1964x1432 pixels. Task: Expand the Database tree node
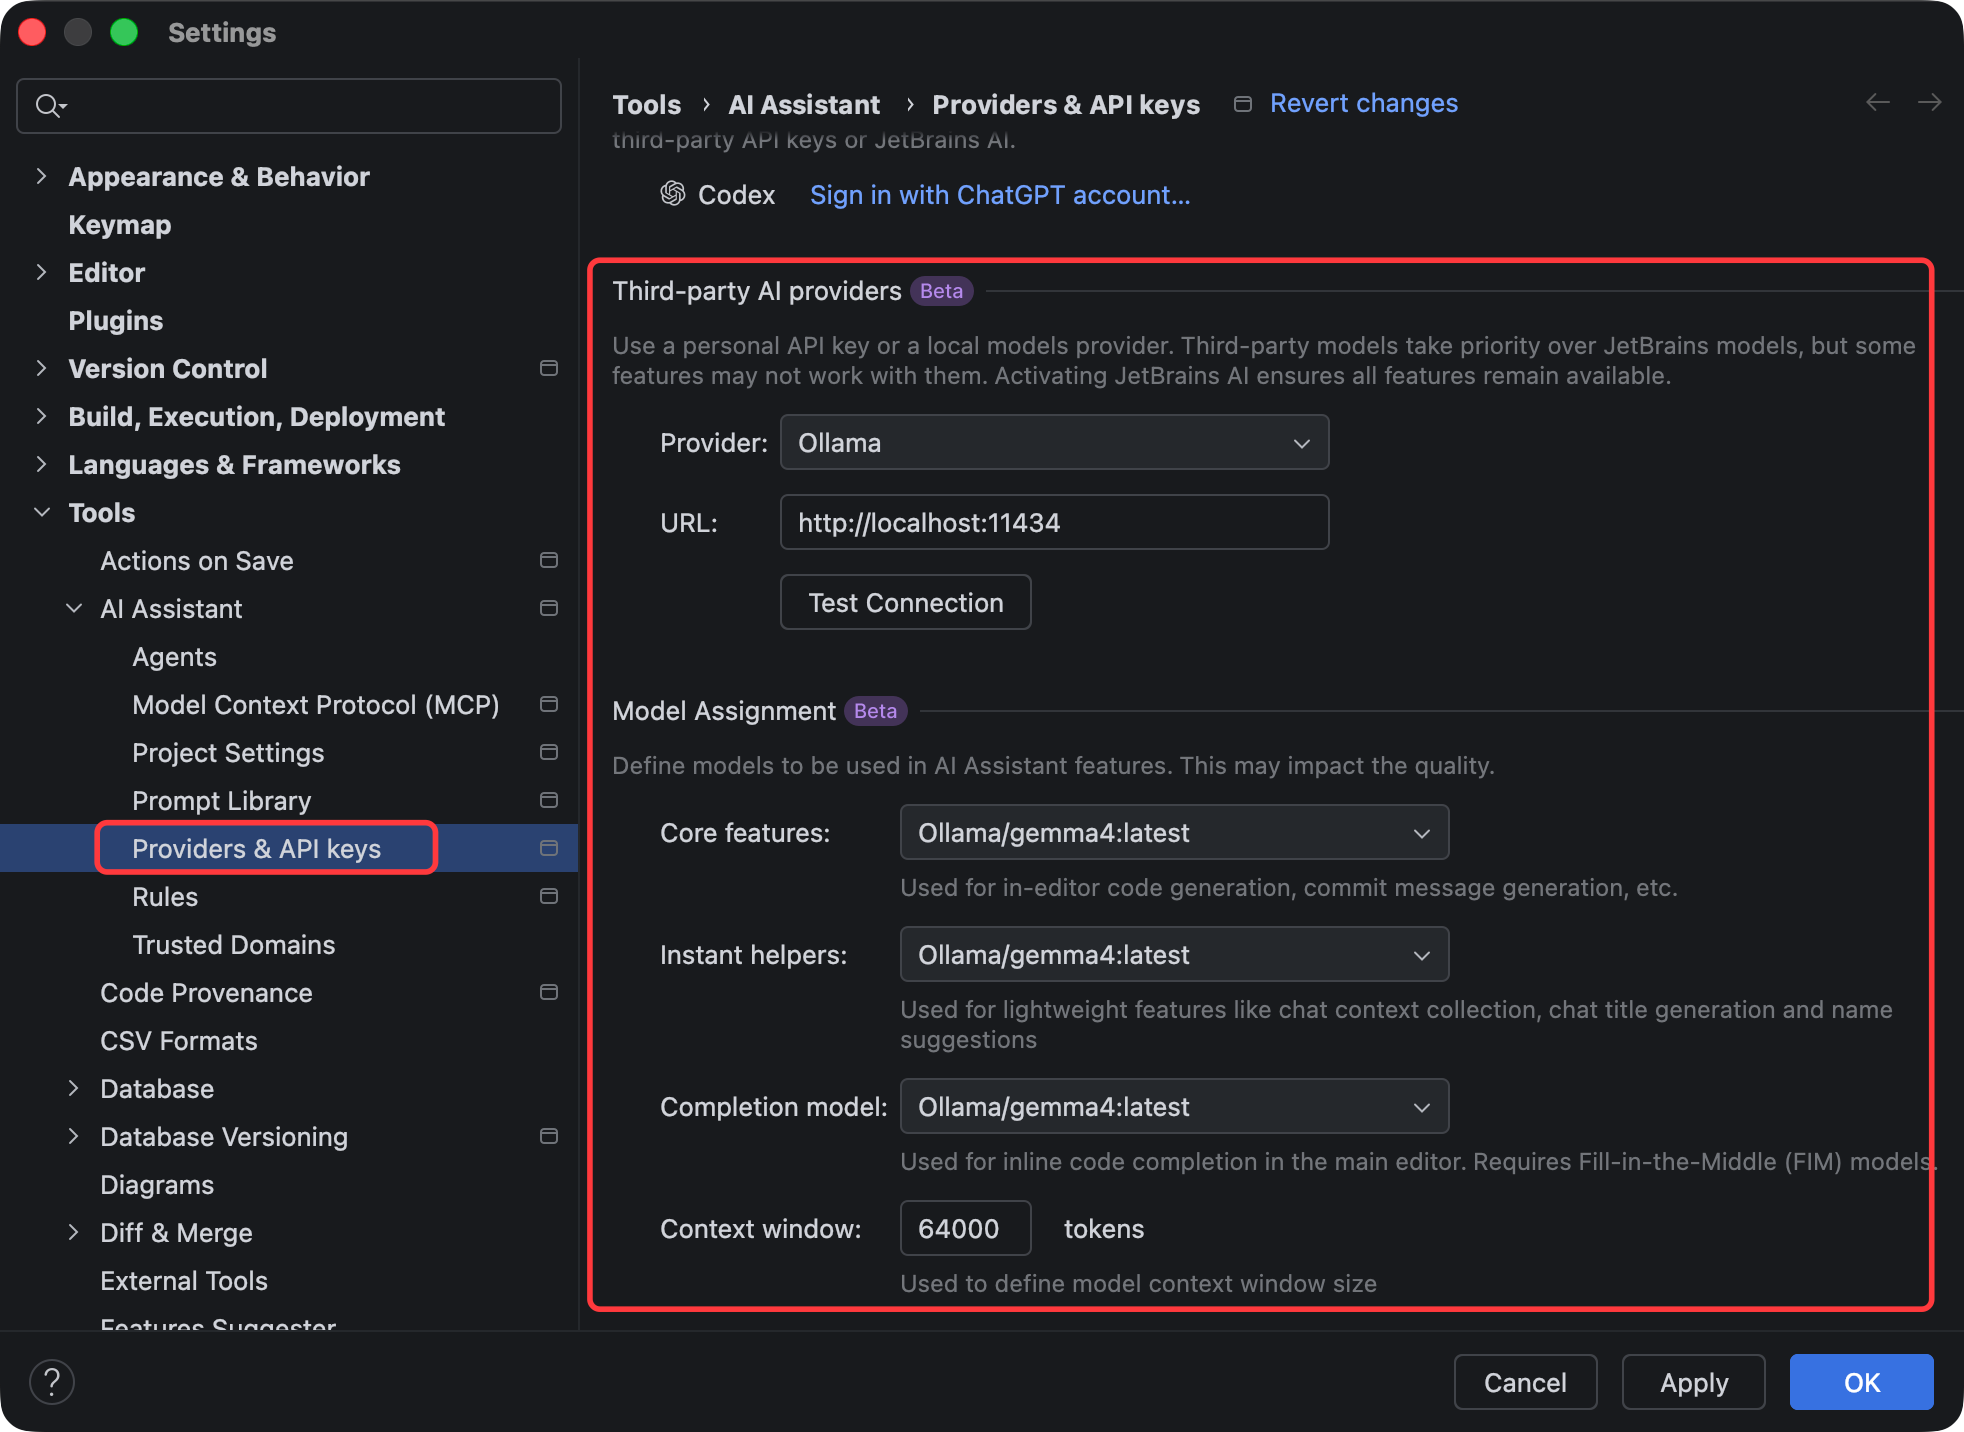[74, 1088]
